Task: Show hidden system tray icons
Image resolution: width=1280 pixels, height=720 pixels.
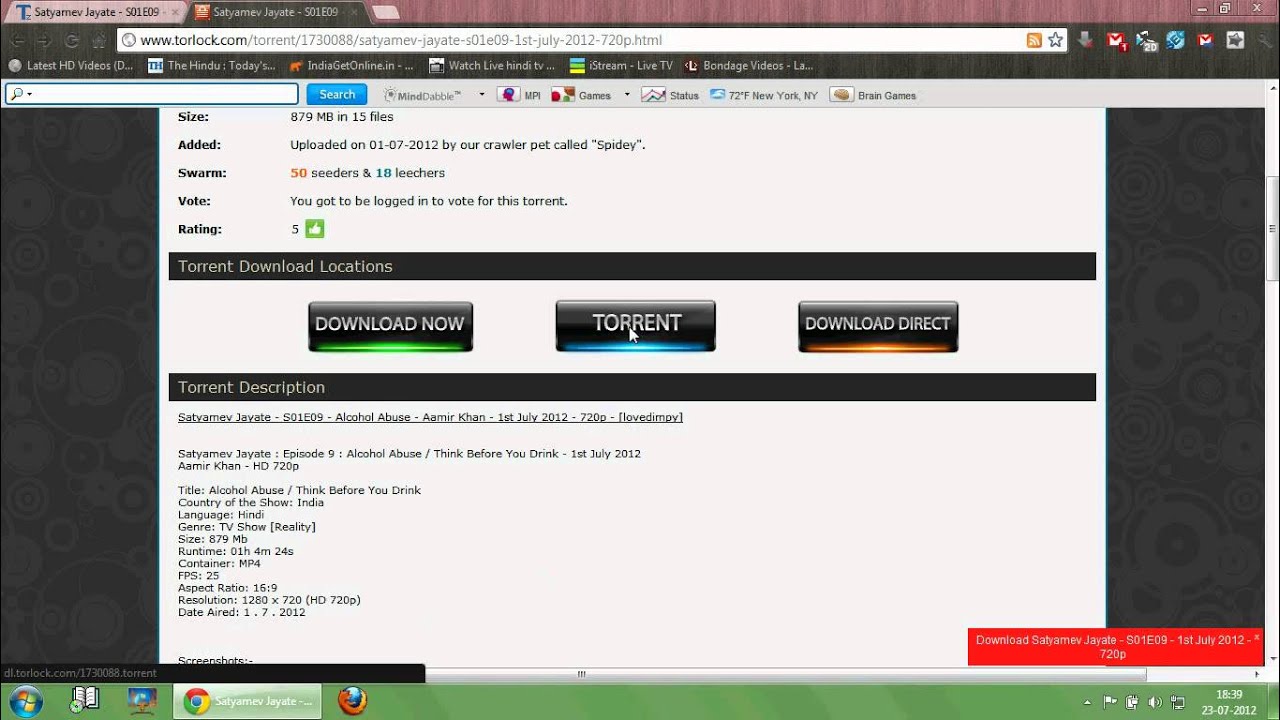Action: click(x=1087, y=702)
